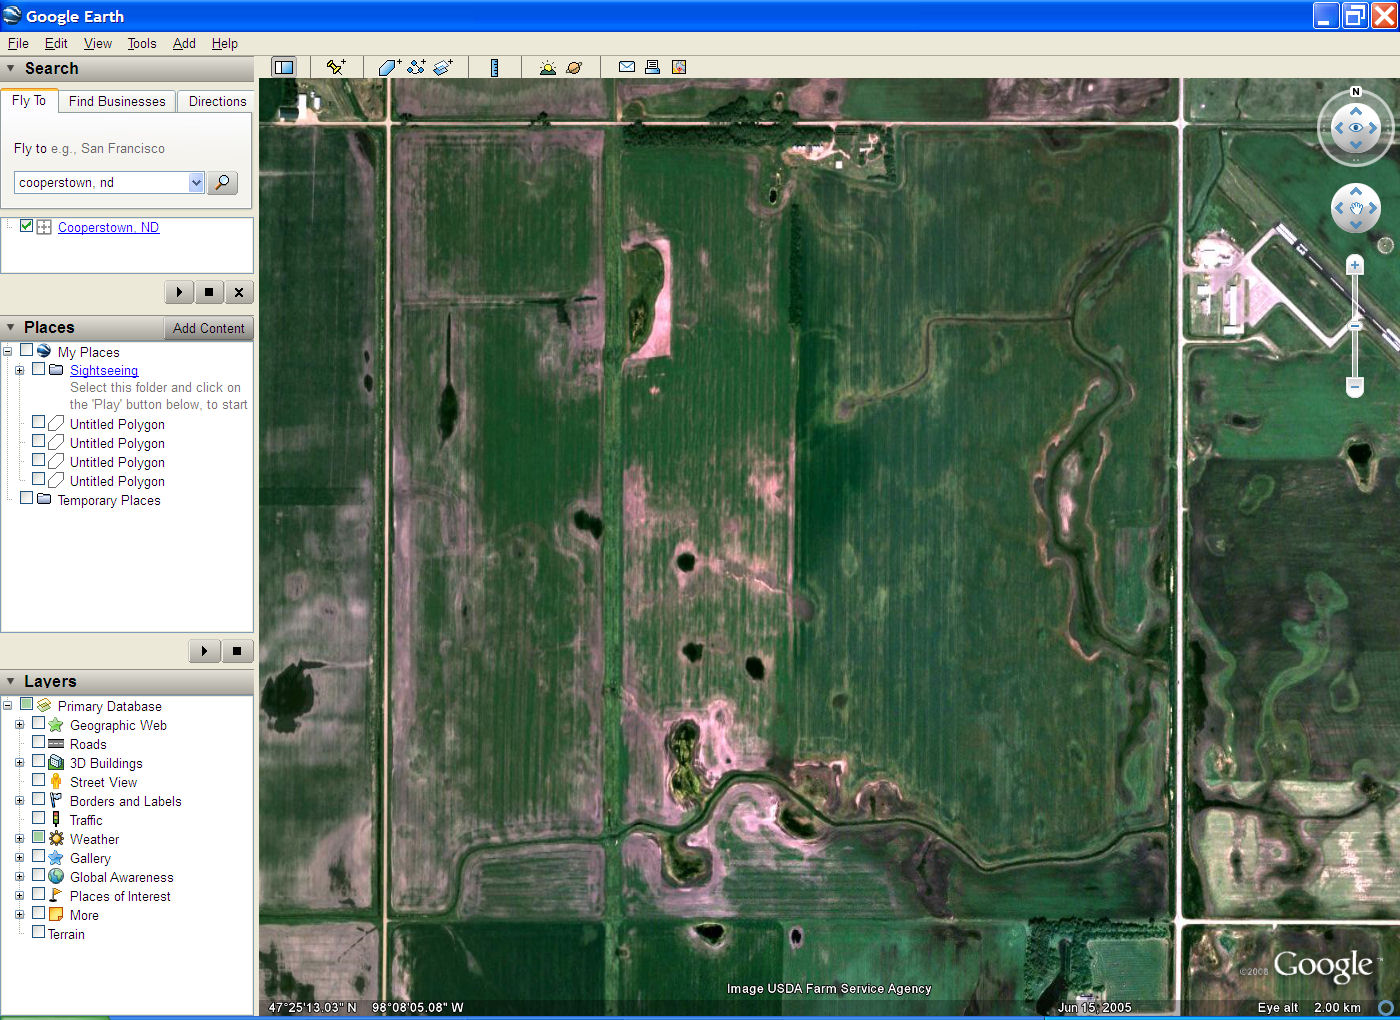The width and height of the screenshot is (1400, 1020).
Task: Print the current view icon
Action: [652, 67]
